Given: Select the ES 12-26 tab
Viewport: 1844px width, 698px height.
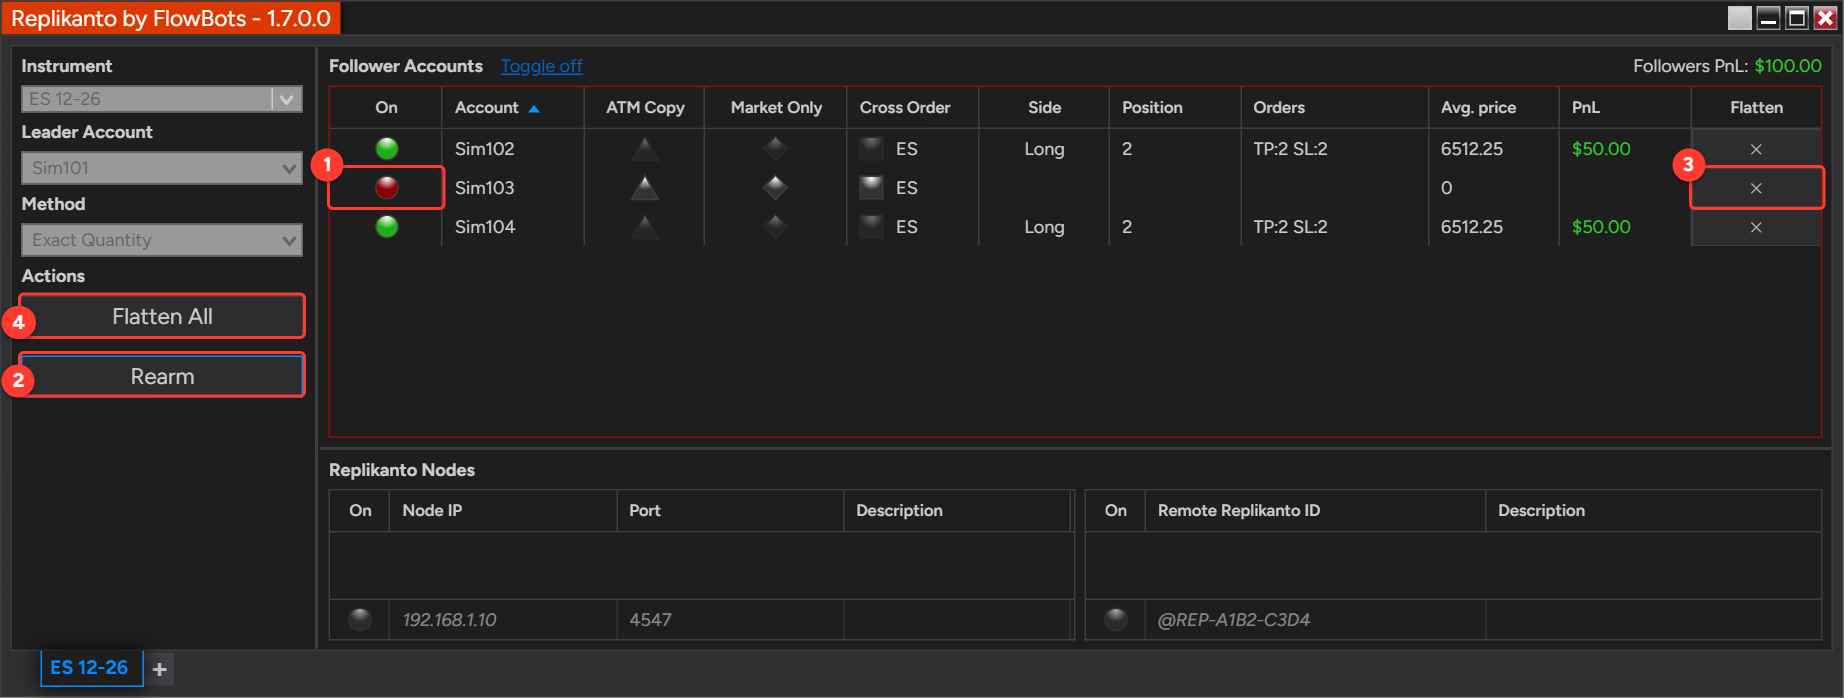Looking at the screenshot, I should [90, 668].
